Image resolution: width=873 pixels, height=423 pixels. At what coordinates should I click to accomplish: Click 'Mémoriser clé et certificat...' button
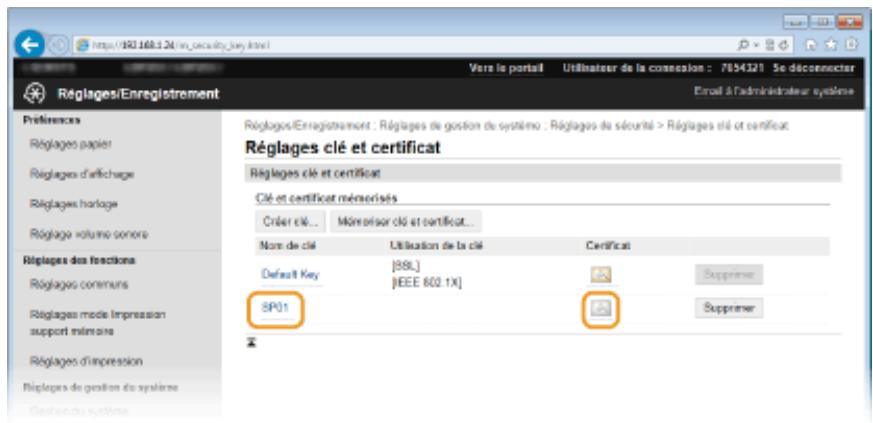coord(406,222)
